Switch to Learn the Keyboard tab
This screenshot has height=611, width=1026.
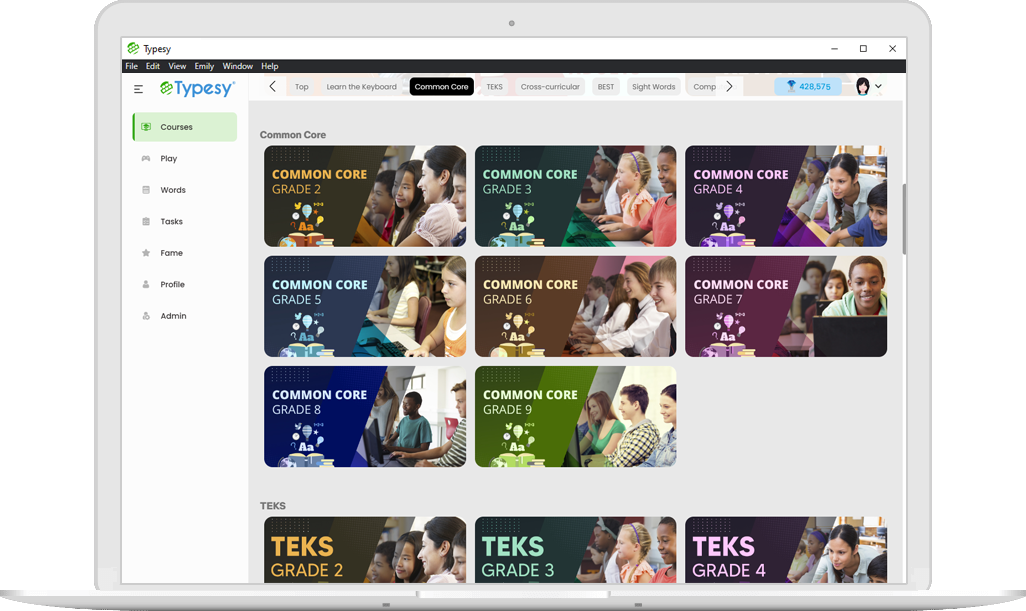point(361,86)
